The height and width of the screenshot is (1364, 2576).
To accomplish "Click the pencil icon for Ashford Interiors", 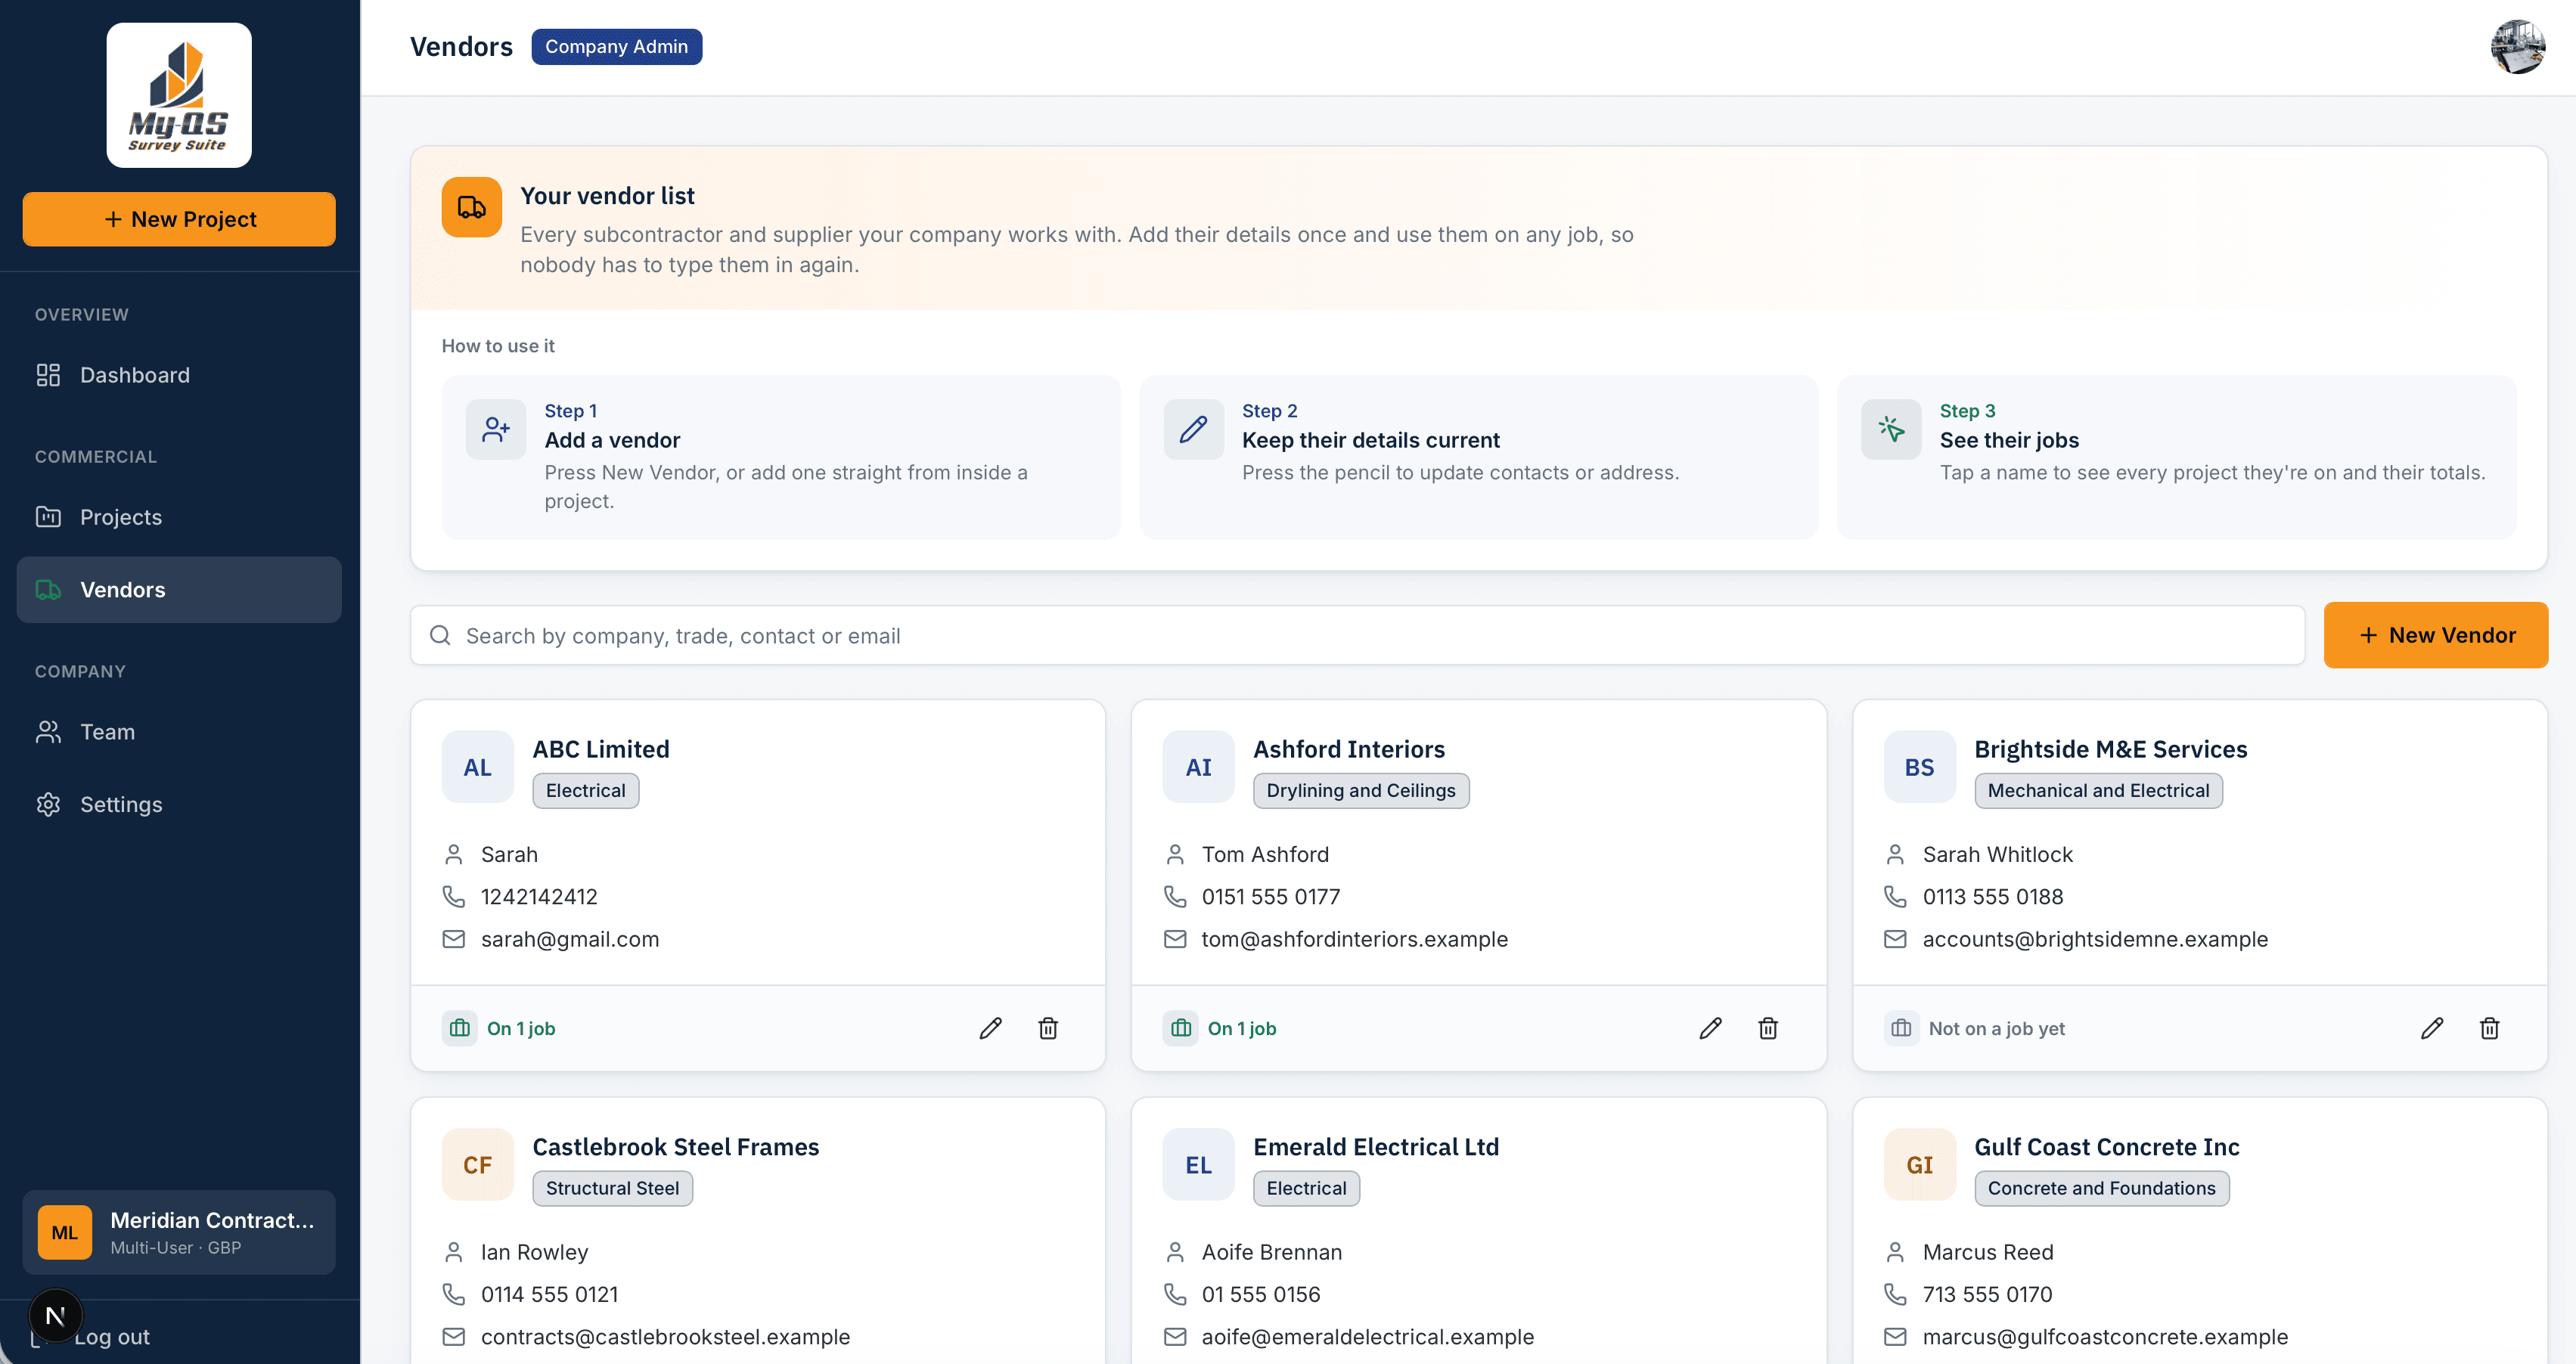I will (x=1710, y=1028).
